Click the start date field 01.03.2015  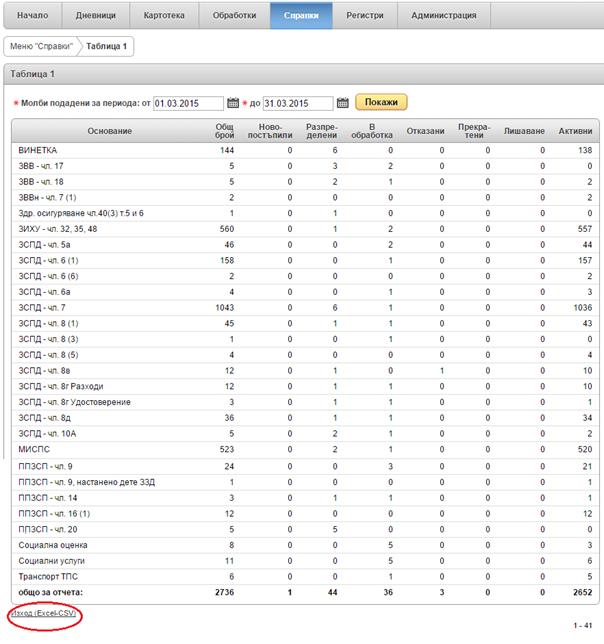pos(189,103)
